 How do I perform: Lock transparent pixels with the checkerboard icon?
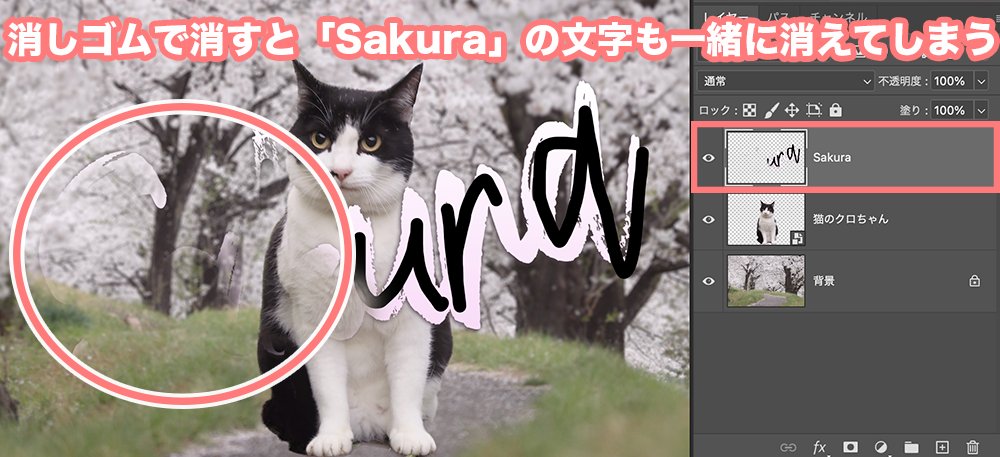click(x=750, y=110)
